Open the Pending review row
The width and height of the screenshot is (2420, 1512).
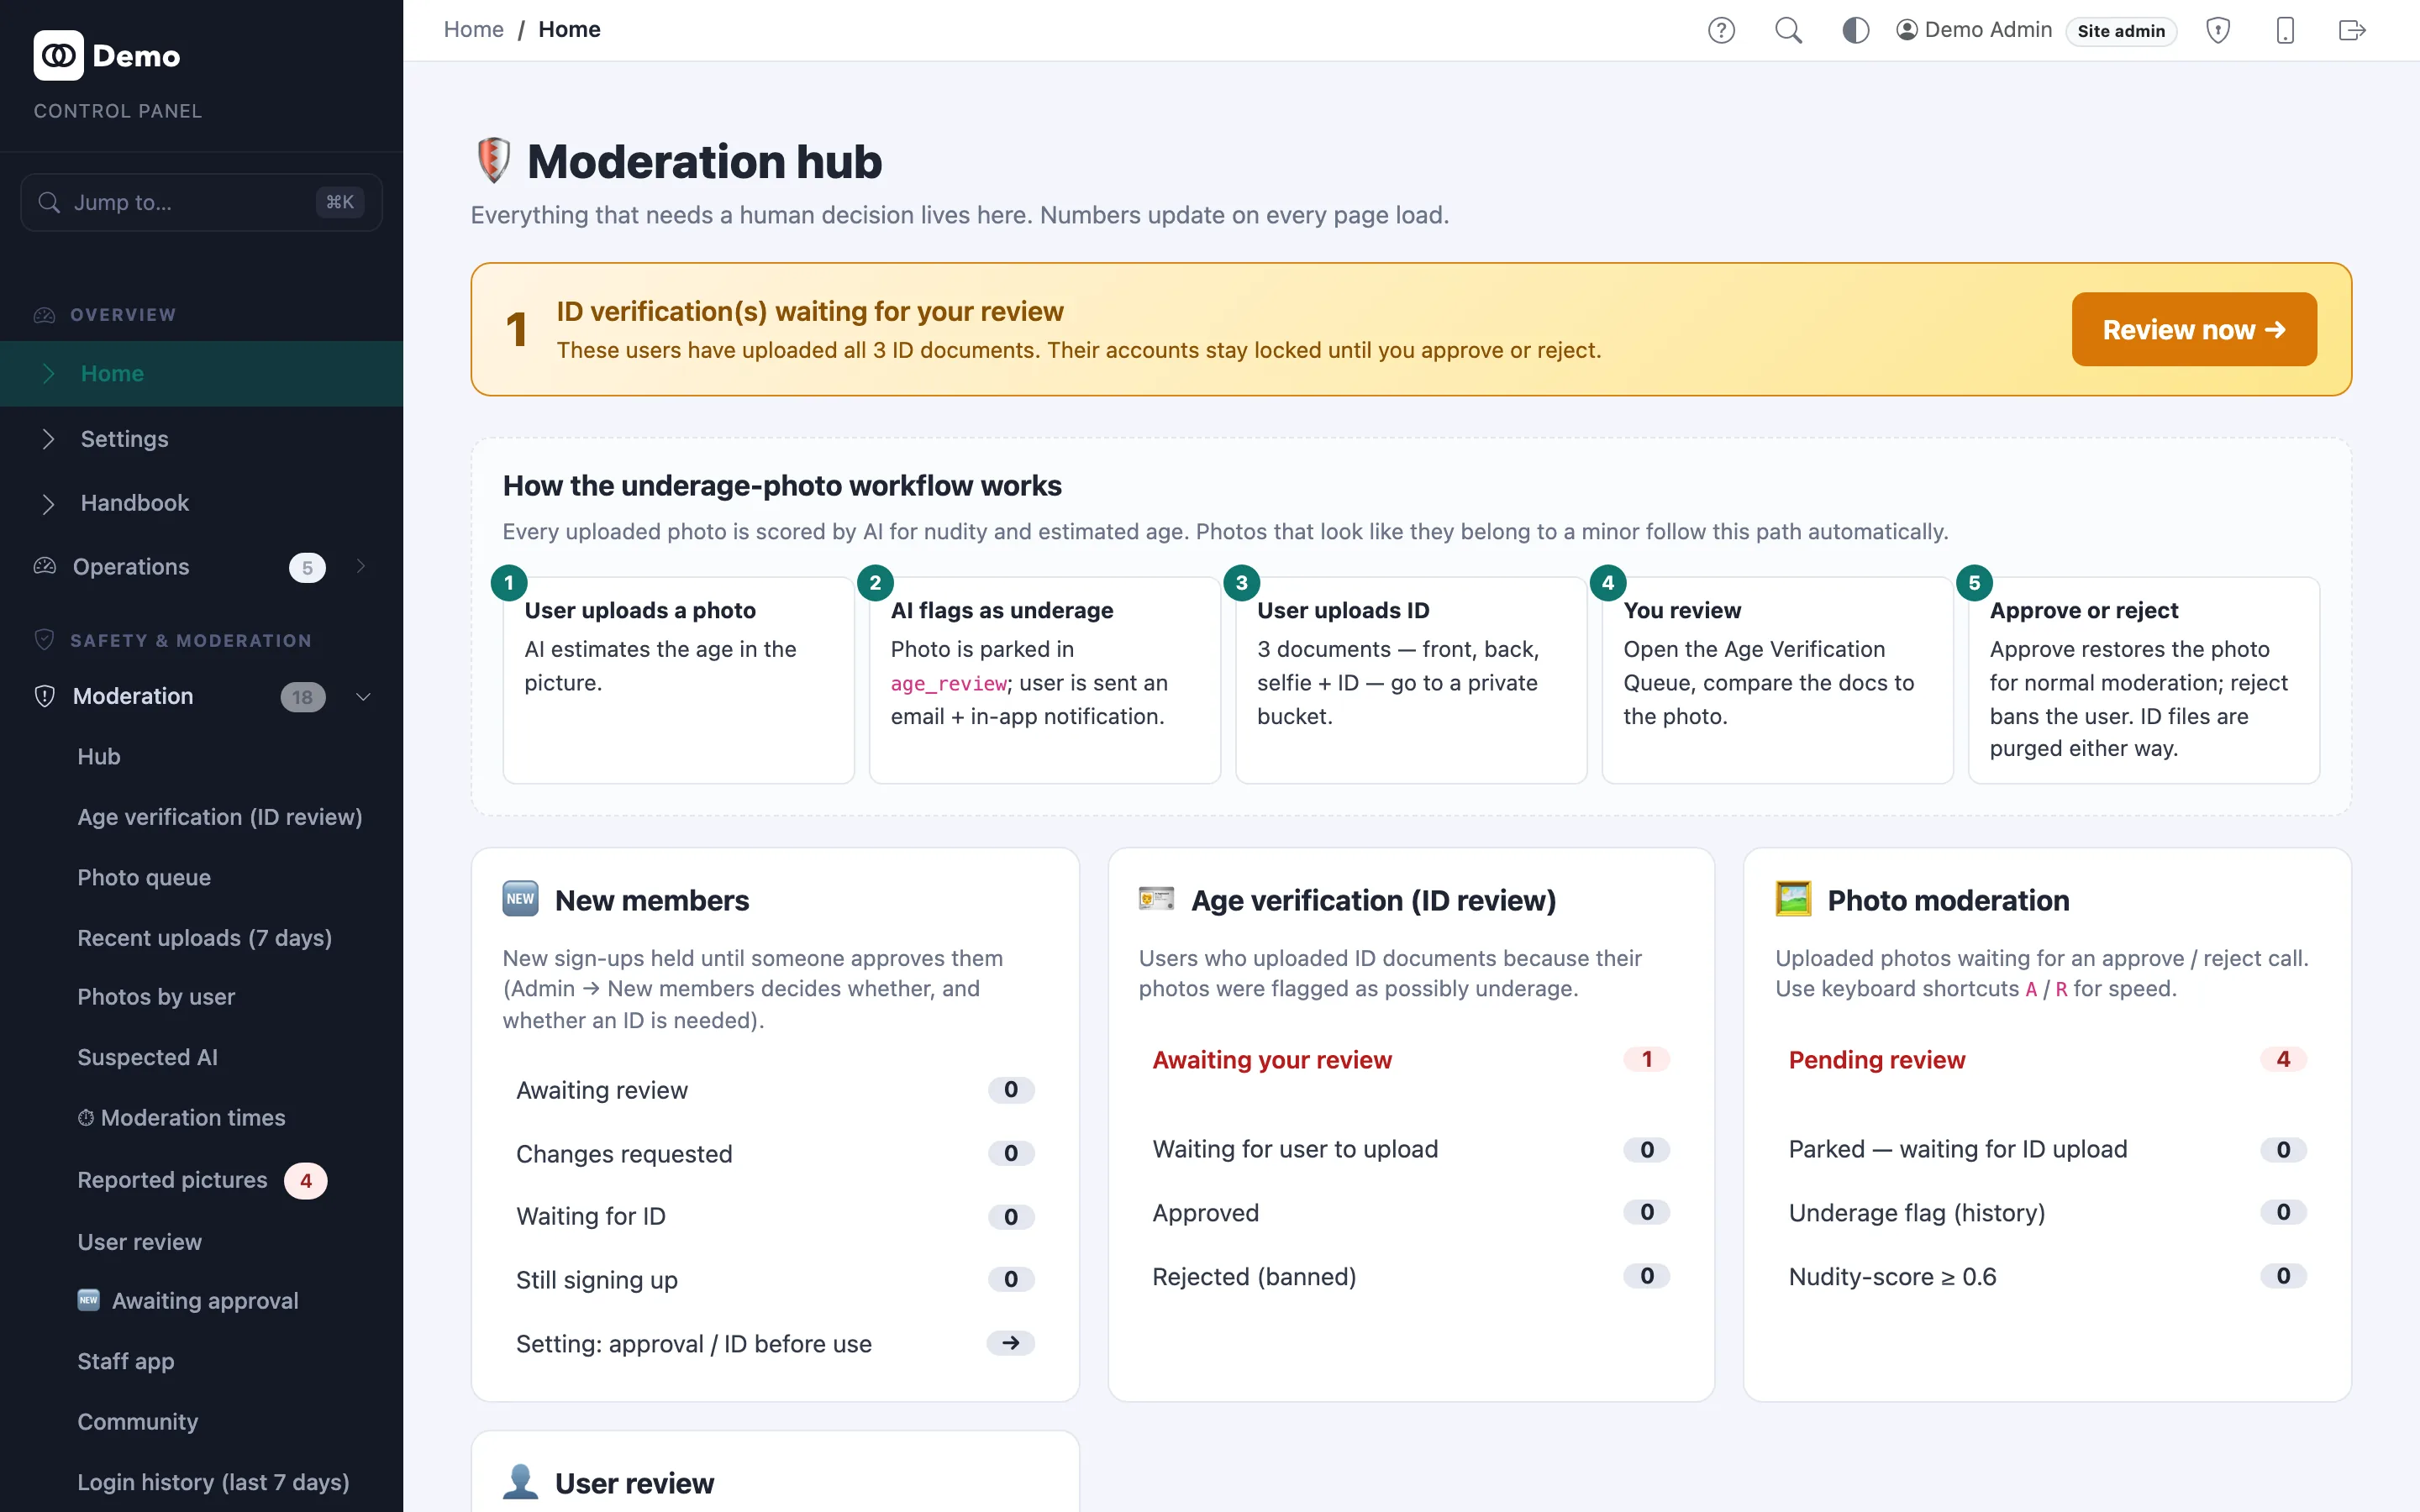tap(2047, 1059)
